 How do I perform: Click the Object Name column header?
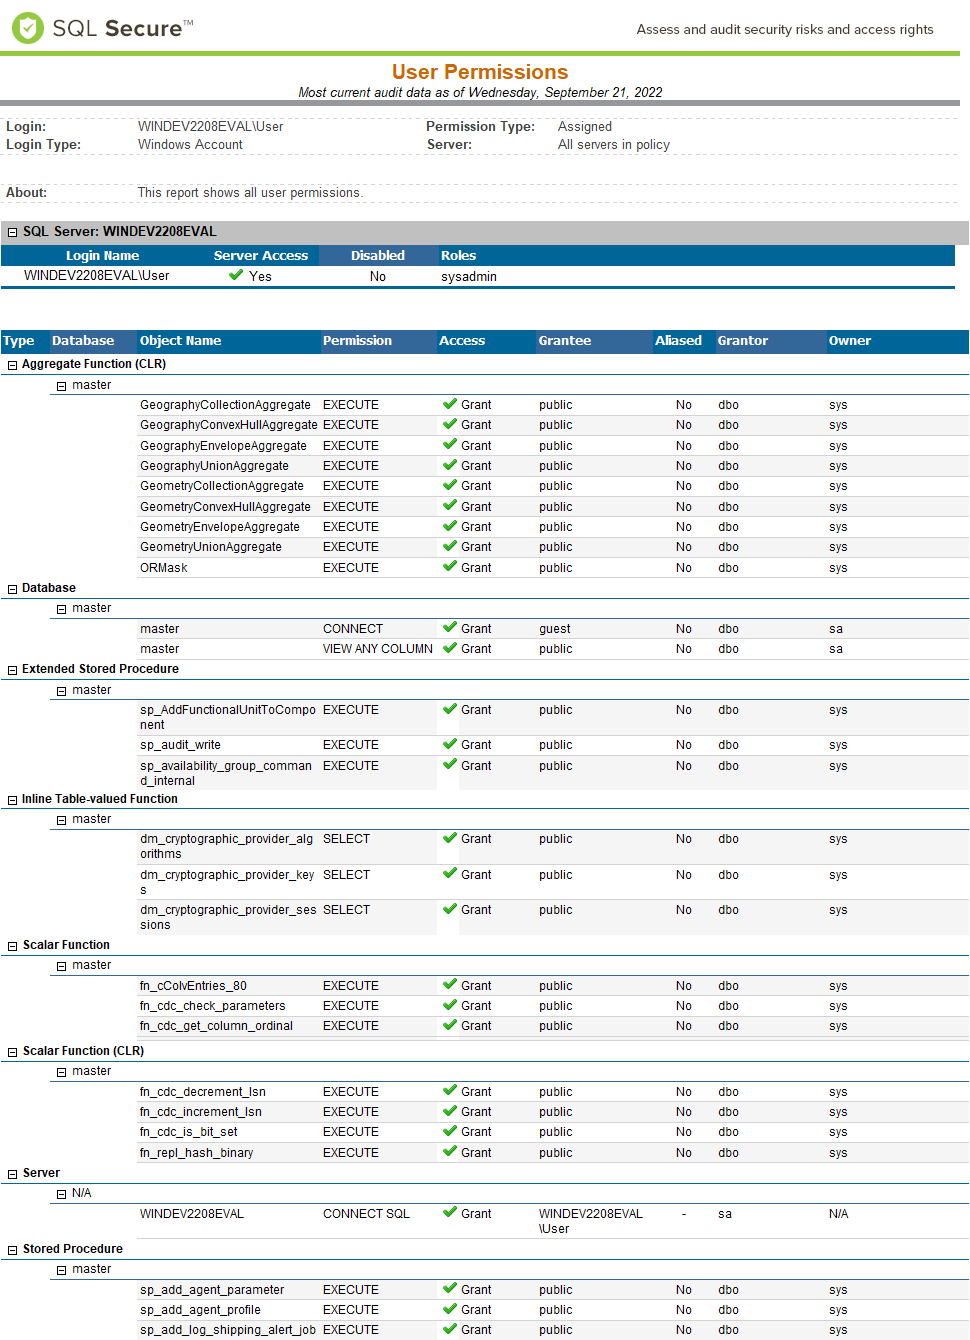click(180, 341)
